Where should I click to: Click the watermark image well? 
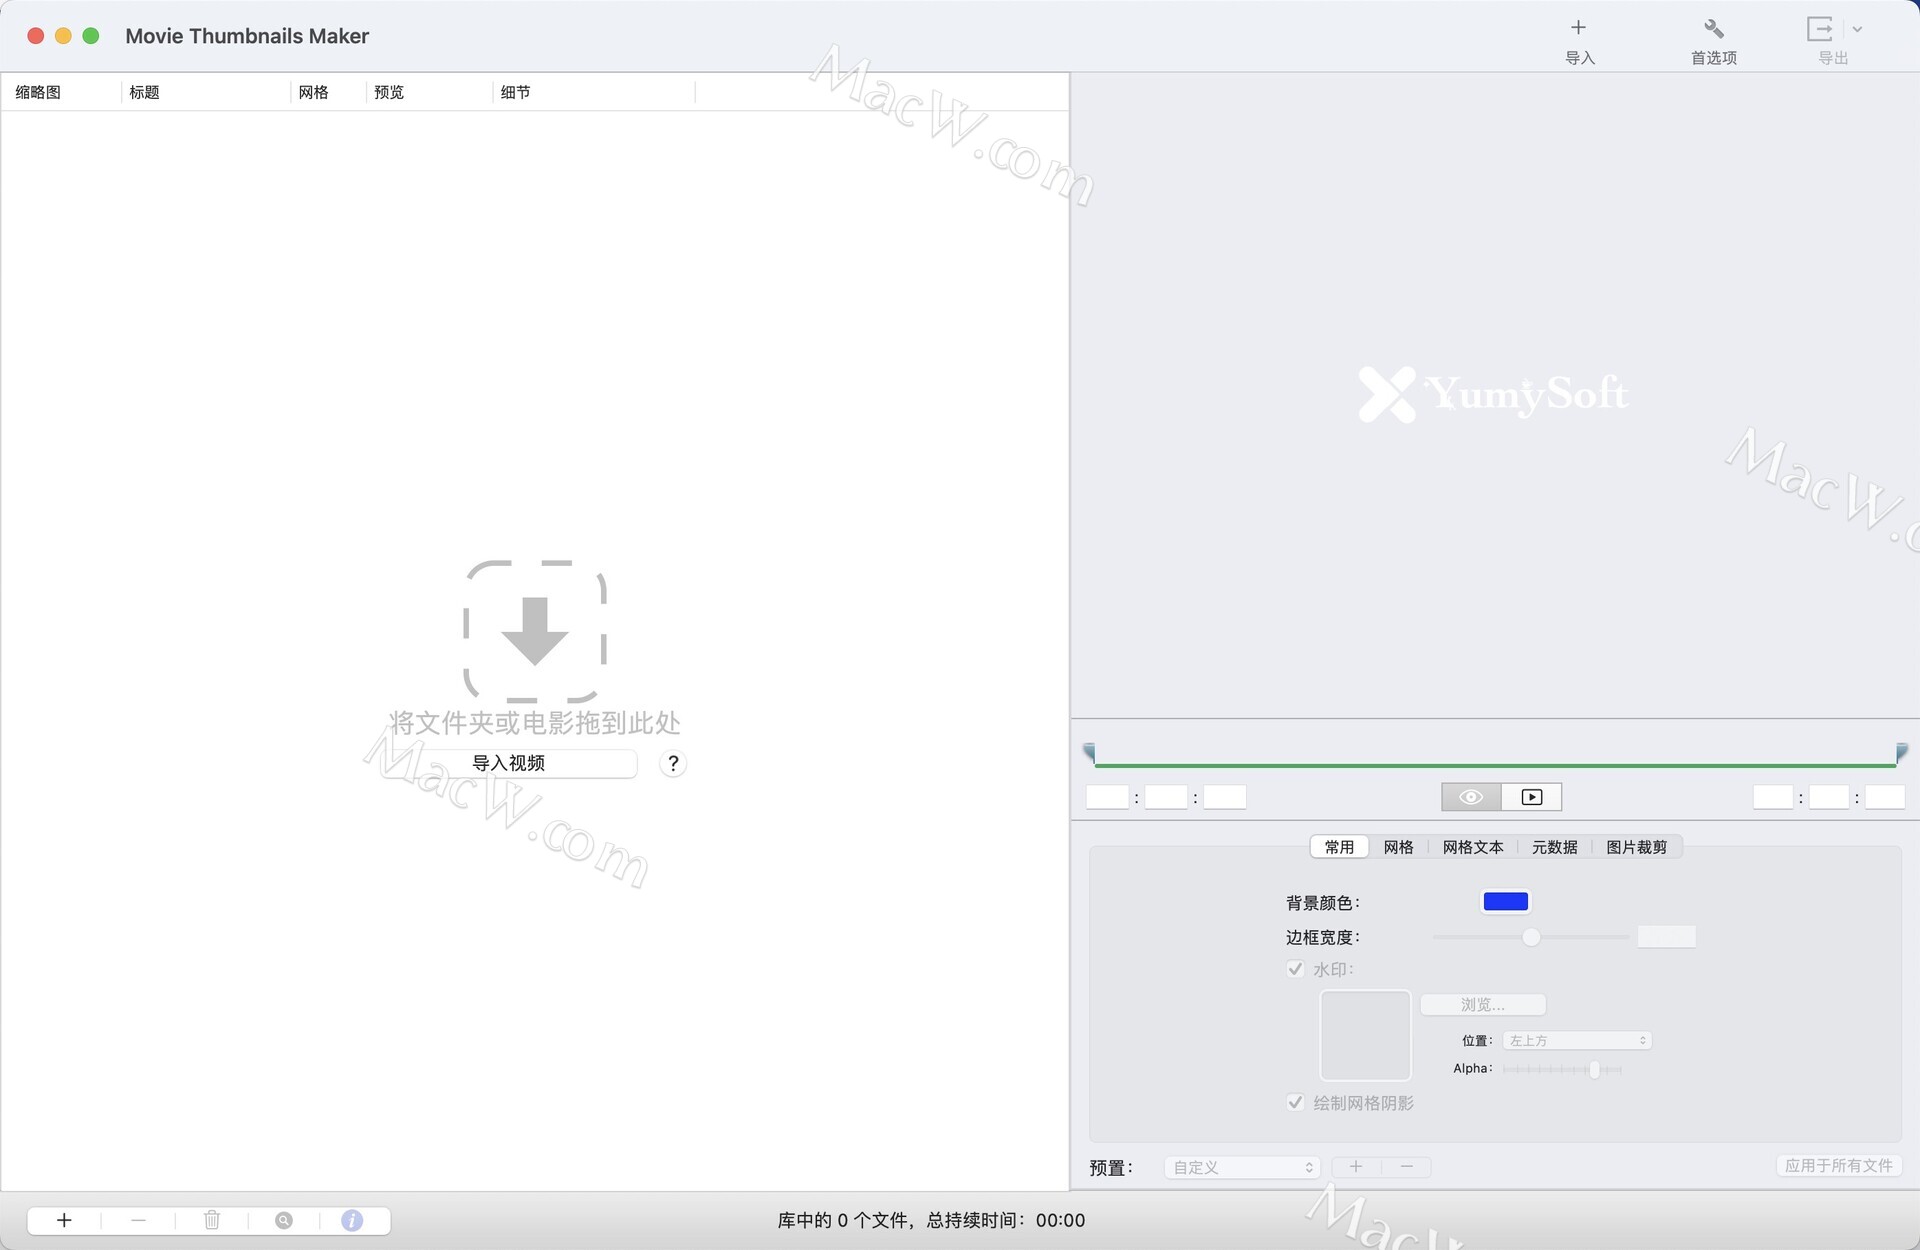pos(1365,1035)
